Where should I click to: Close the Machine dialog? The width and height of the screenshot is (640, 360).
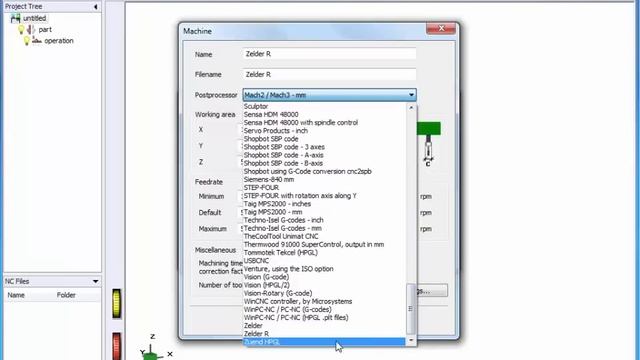(x=441, y=28)
